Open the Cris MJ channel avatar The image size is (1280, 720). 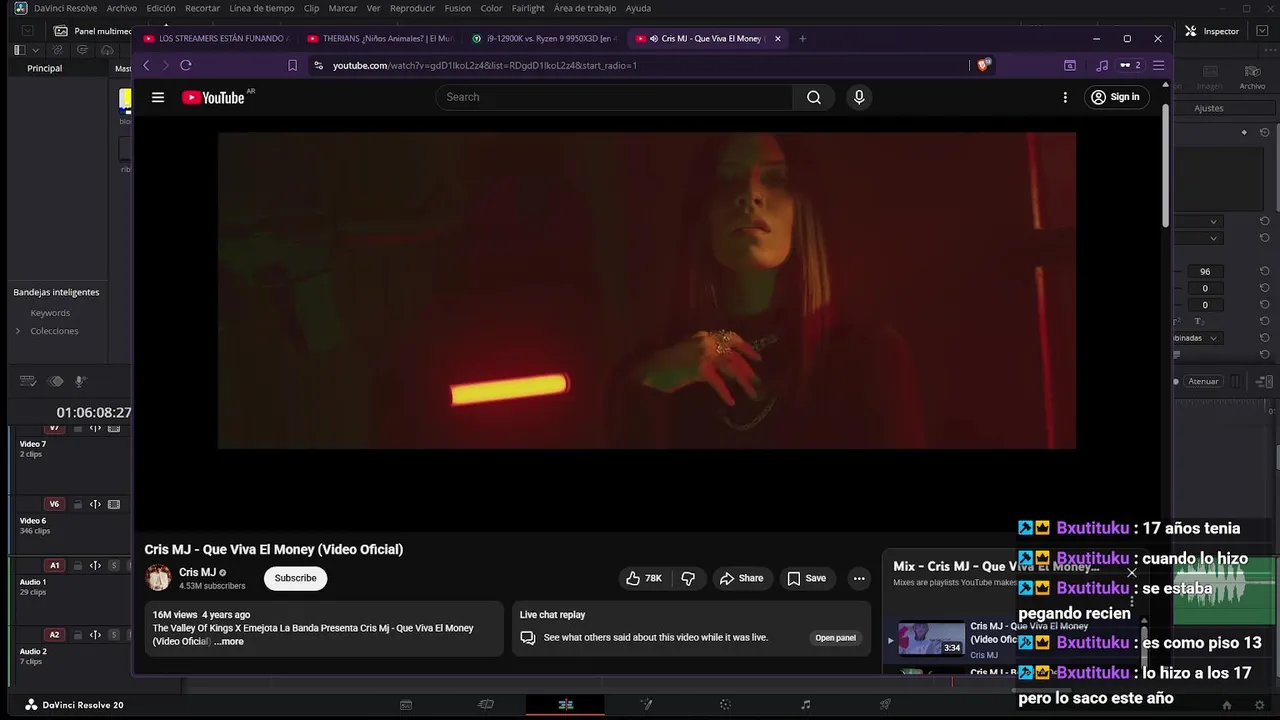[x=158, y=577]
